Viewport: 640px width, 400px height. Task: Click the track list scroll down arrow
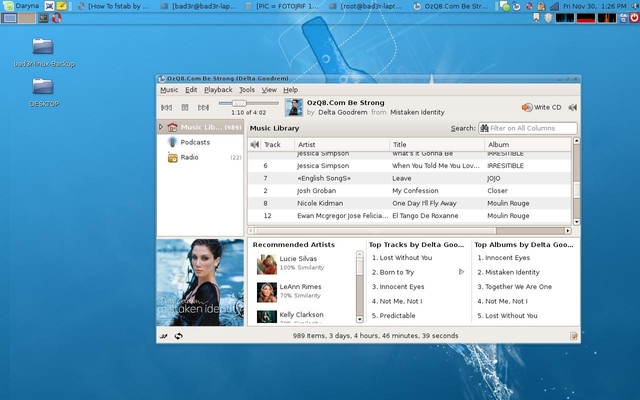(576, 222)
